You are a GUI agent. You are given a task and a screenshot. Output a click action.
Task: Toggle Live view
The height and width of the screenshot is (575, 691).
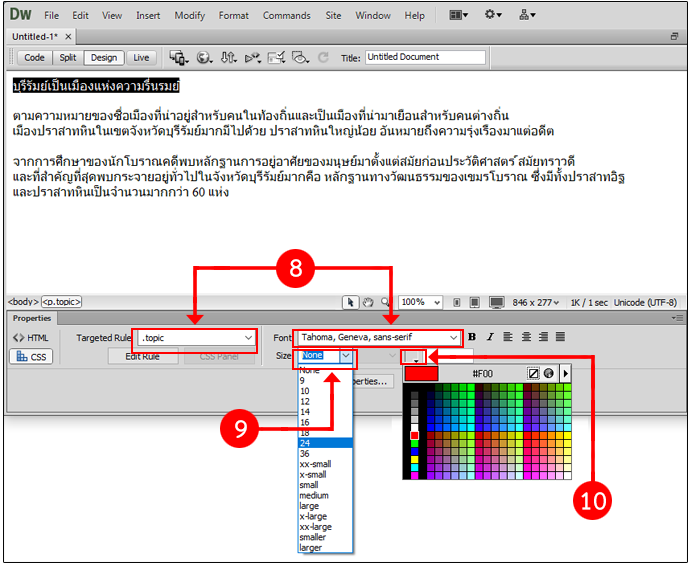pyautogui.click(x=141, y=58)
